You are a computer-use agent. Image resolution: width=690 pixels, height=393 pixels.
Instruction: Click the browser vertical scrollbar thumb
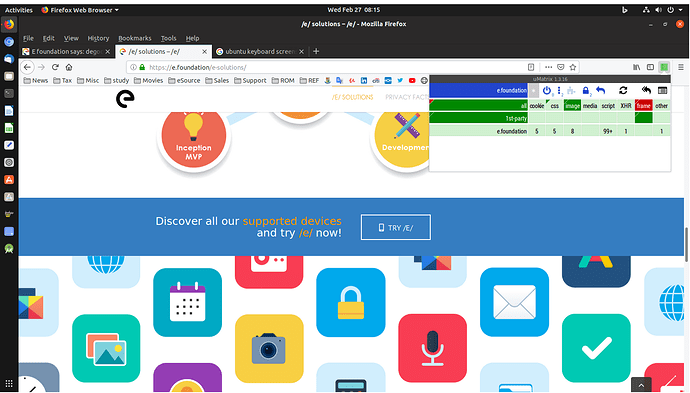click(x=686, y=244)
